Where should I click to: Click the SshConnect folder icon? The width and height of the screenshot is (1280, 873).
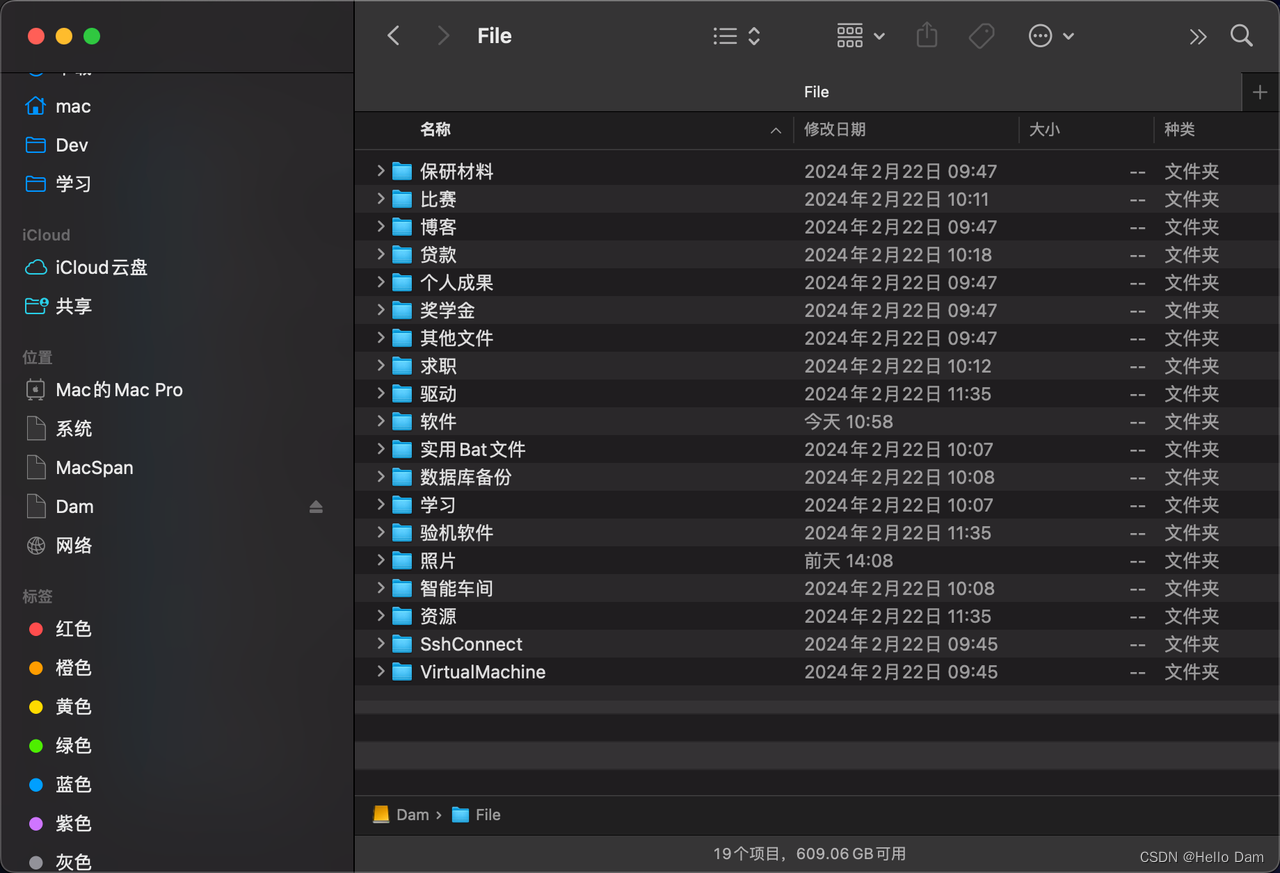point(402,644)
